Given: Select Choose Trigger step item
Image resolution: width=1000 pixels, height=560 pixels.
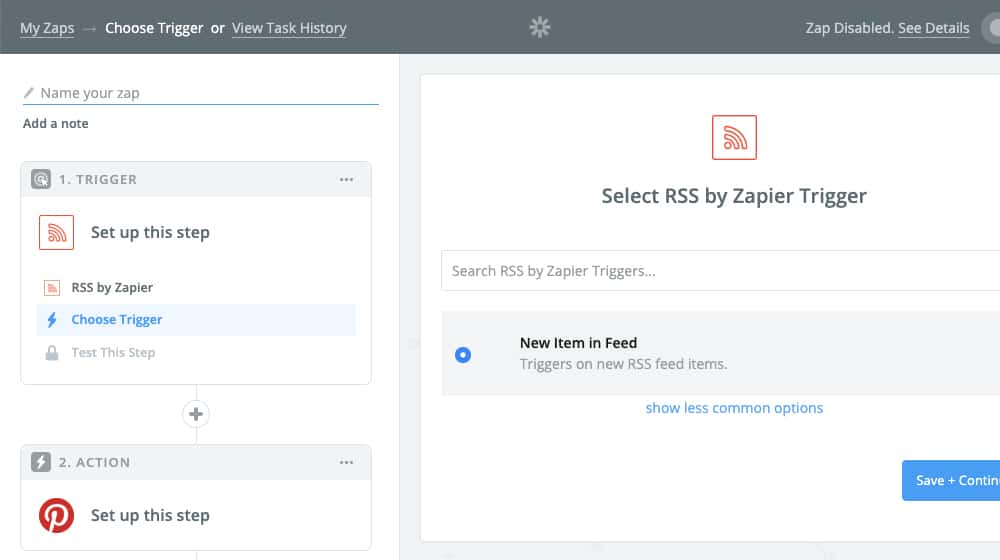Looking at the screenshot, I should (x=196, y=320).
